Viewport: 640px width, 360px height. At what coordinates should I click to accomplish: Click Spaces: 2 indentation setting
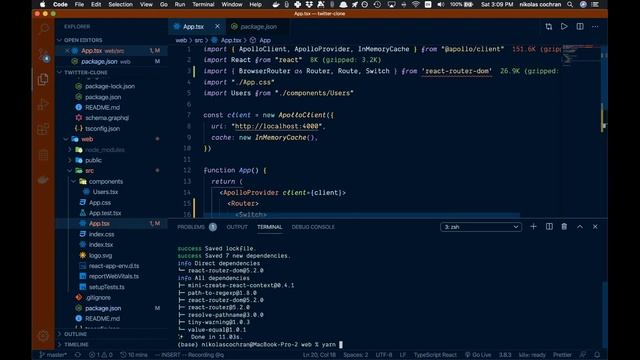[x=356, y=355]
